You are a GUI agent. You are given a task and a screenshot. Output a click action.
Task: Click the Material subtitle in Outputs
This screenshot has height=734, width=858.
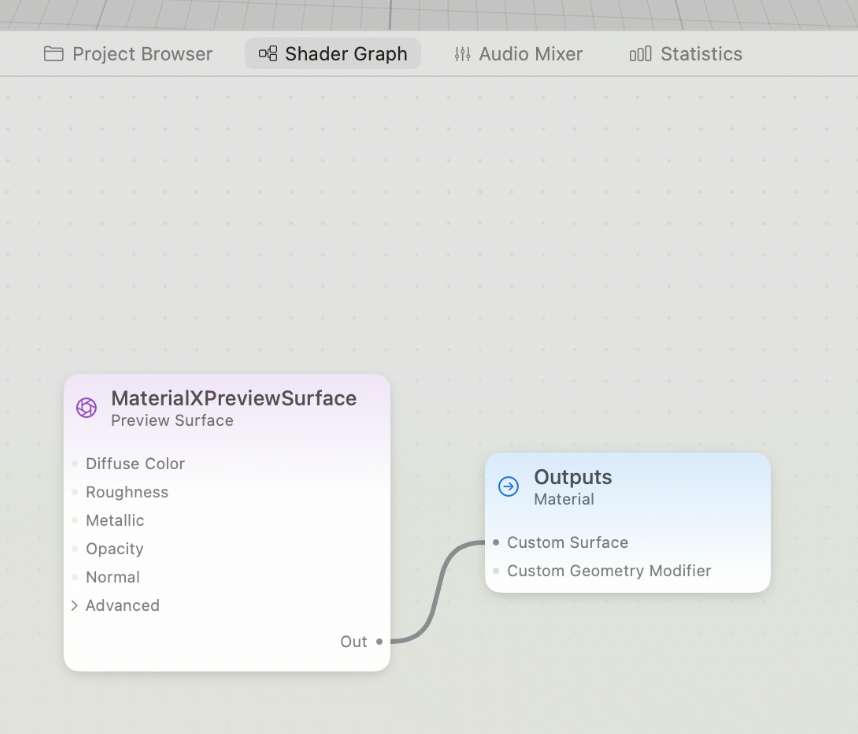[564, 499]
